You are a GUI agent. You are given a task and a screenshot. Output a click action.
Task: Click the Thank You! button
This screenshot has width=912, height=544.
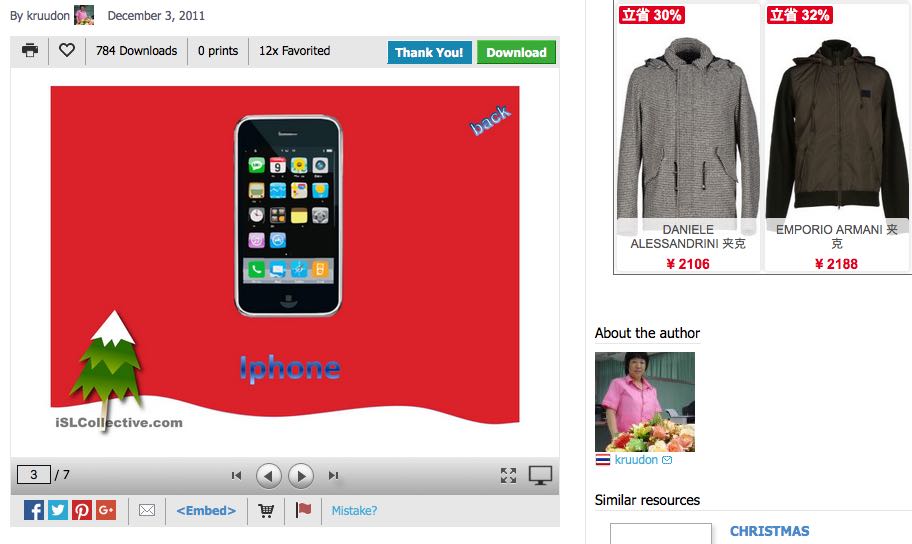point(429,52)
